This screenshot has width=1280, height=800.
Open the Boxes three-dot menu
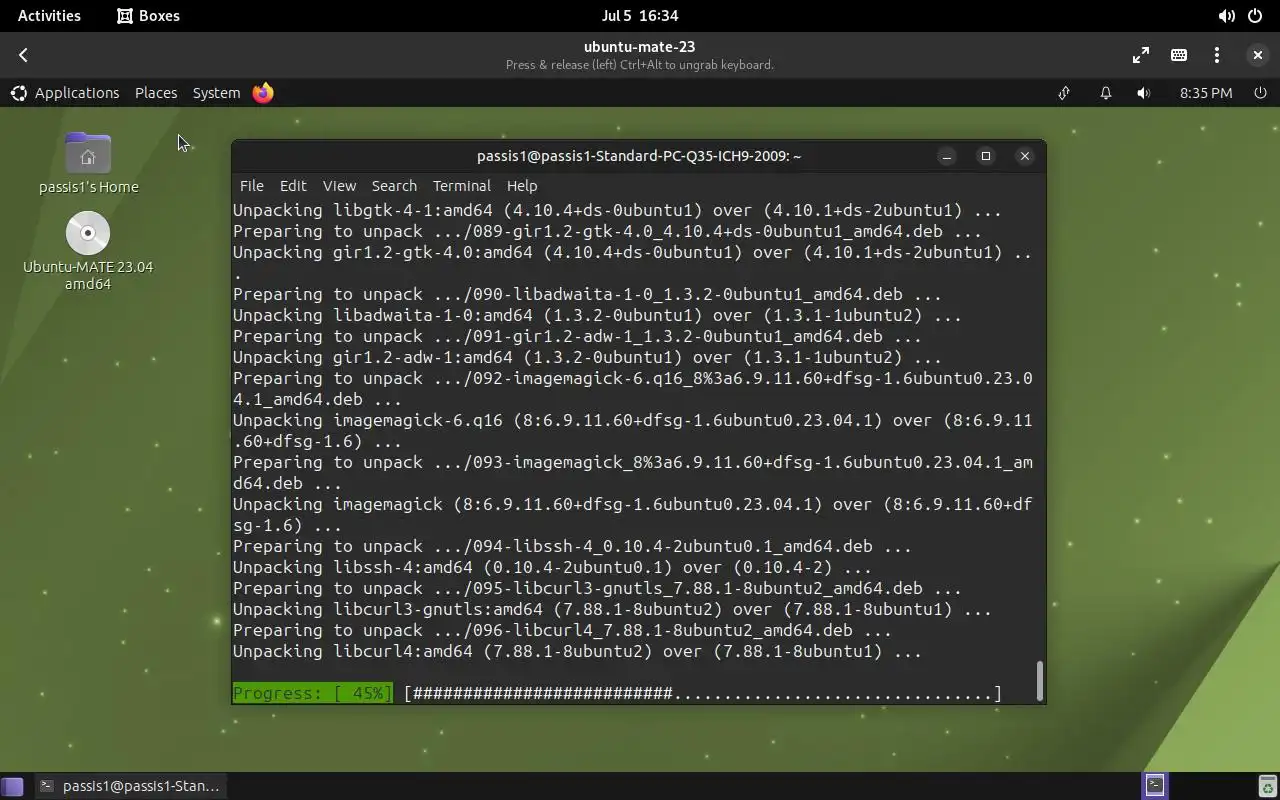1217,56
